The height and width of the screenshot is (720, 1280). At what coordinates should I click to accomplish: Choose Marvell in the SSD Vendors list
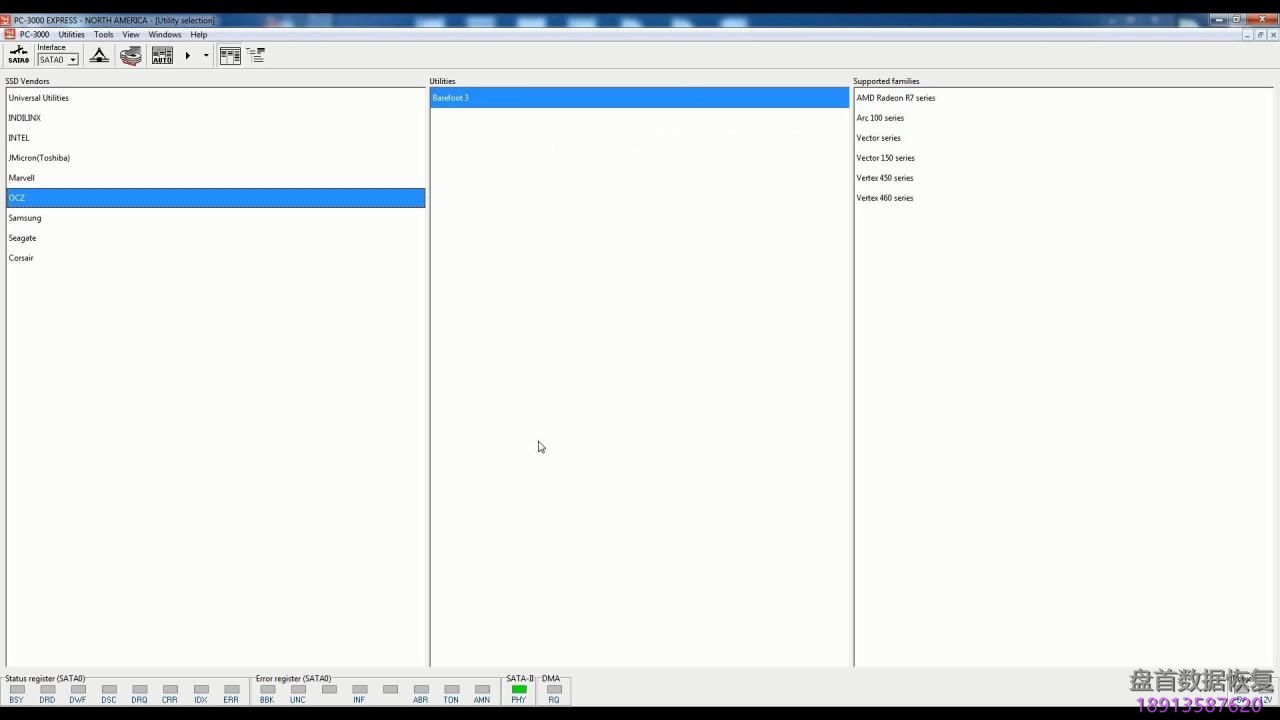pyautogui.click(x=22, y=178)
